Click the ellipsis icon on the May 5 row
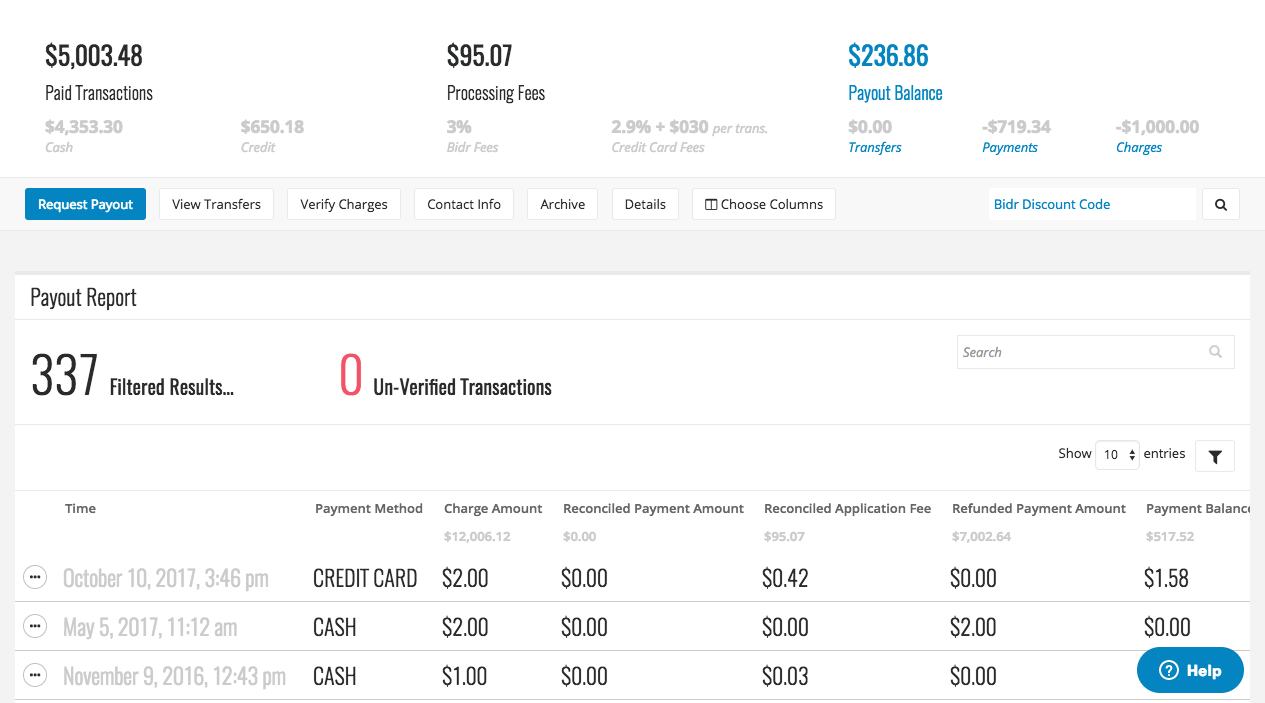This screenshot has height=703, width=1265. coord(35,626)
